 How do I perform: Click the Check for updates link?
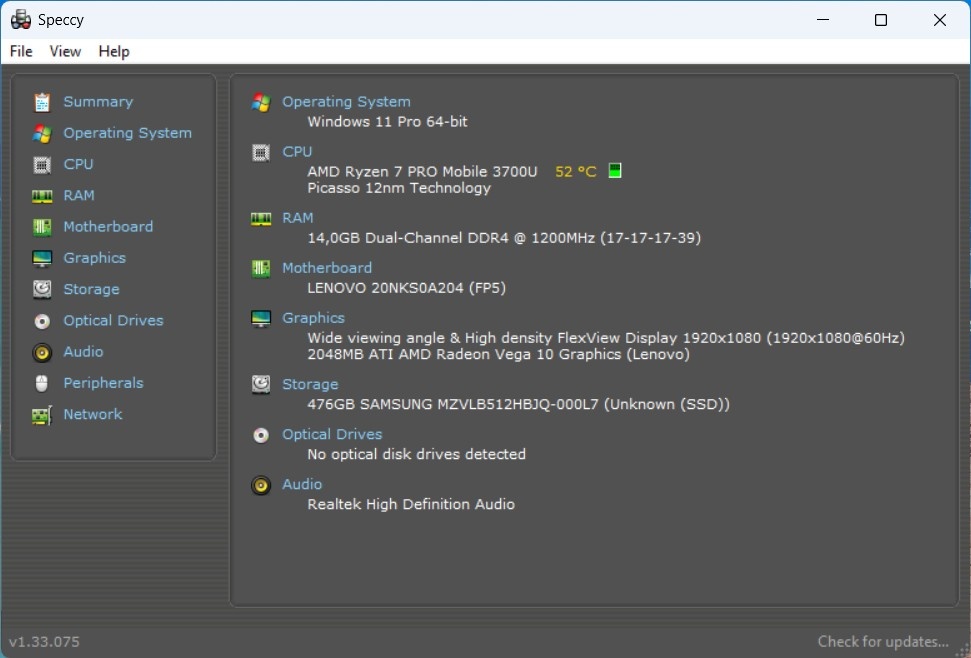(883, 641)
